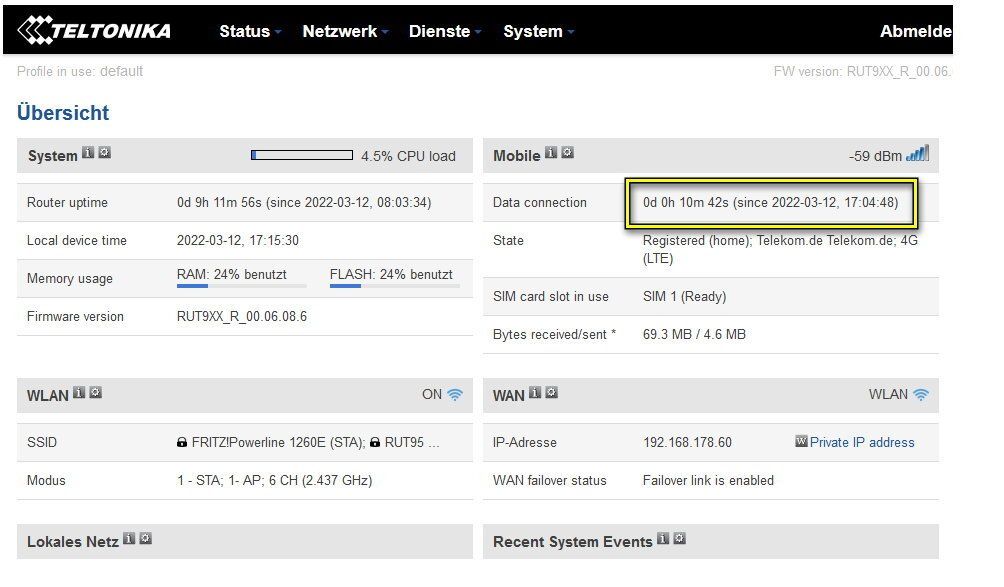This screenshot has height=587, width=1004.
Task: Open the WLAN panel settings icon
Action: click(x=95, y=393)
